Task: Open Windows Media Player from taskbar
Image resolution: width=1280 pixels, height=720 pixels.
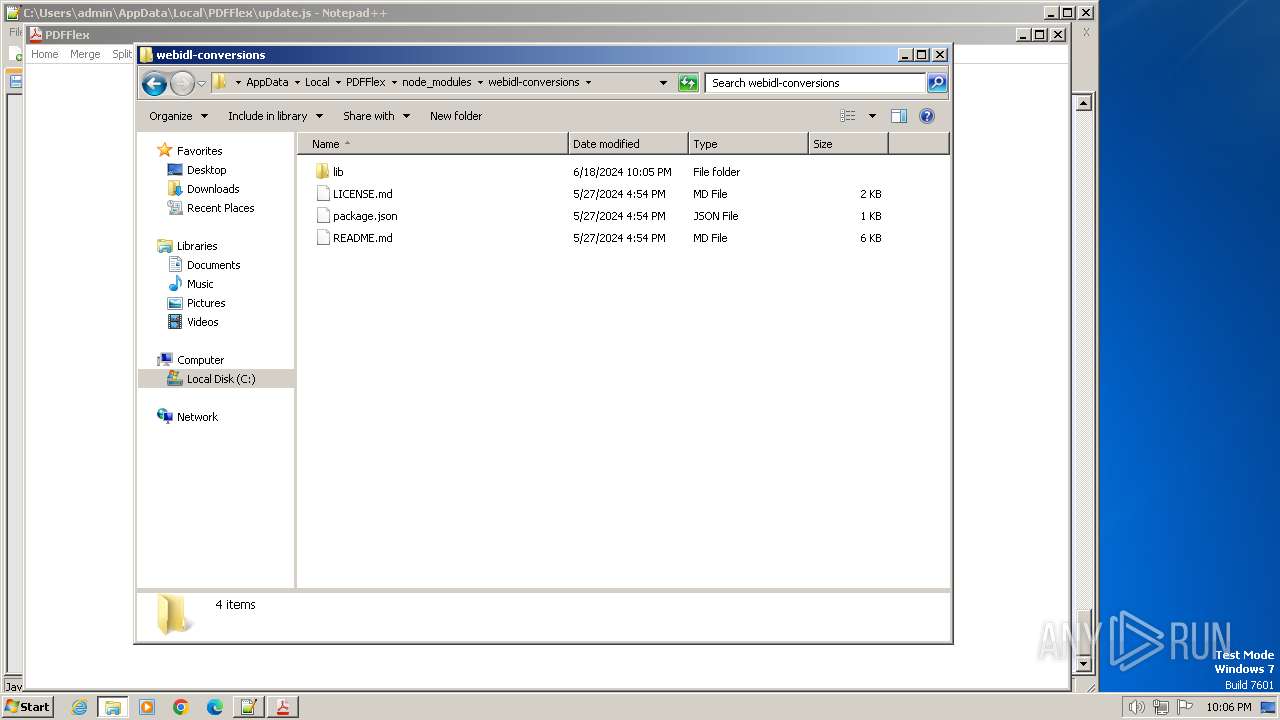Action: coord(147,707)
